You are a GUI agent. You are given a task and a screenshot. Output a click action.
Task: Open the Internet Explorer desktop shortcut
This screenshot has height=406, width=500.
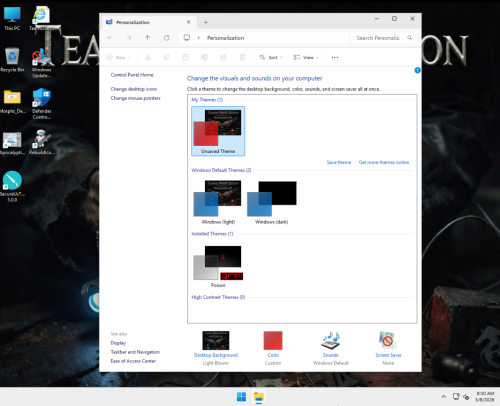pyautogui.click(x=41, y=18)
